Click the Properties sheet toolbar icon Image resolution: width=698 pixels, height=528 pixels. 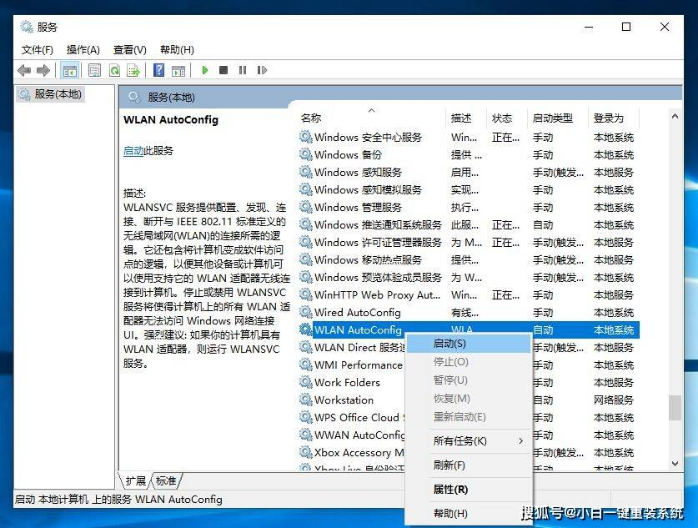[94, 70]
